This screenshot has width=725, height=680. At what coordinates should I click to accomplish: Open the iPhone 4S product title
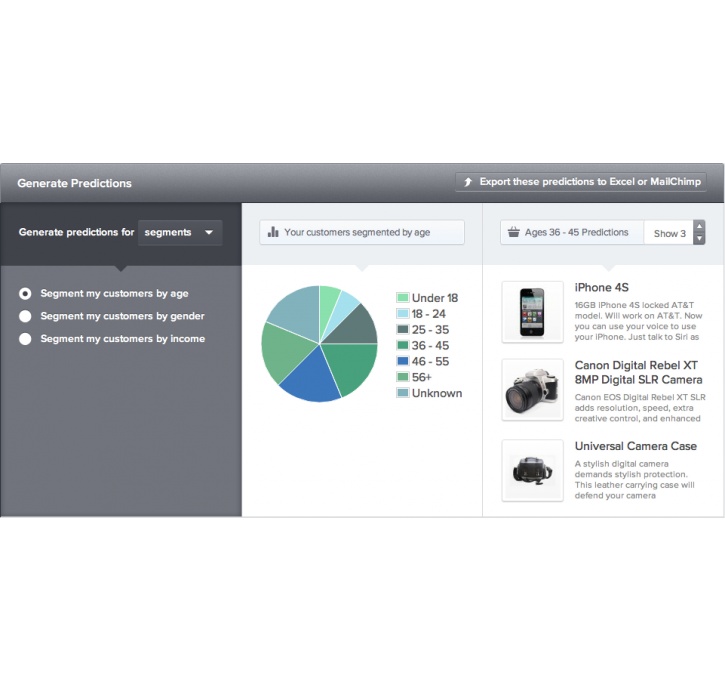tap(602, 288)
